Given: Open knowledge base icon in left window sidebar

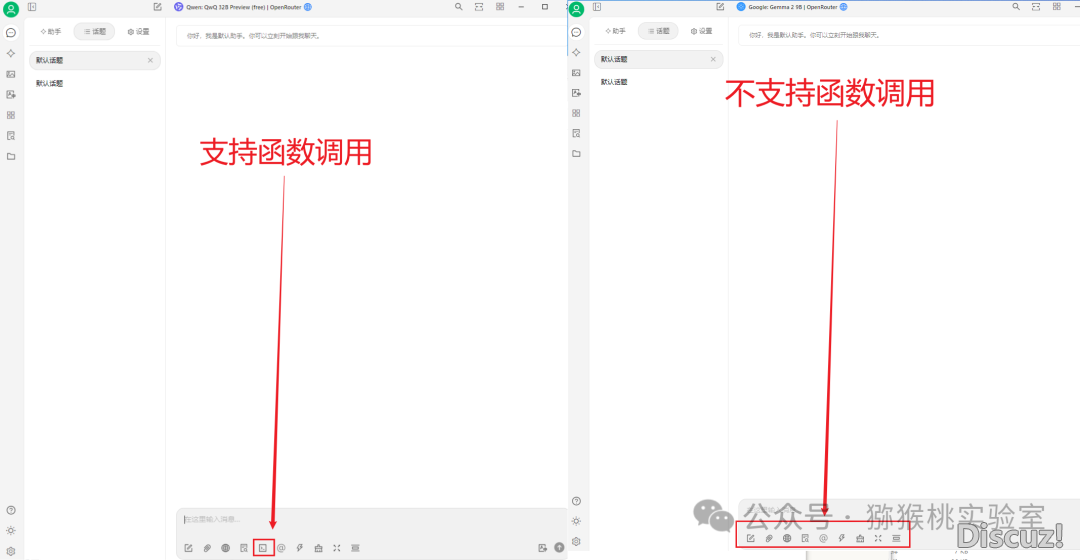Looking at the screenshot, I should 10,136.
